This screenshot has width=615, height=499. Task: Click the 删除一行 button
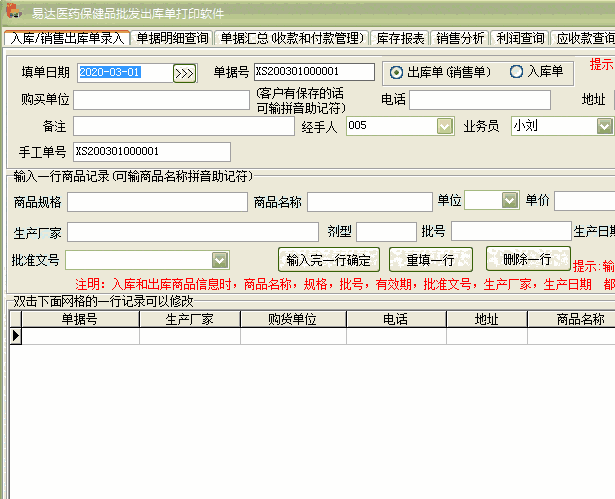[528, 259]
